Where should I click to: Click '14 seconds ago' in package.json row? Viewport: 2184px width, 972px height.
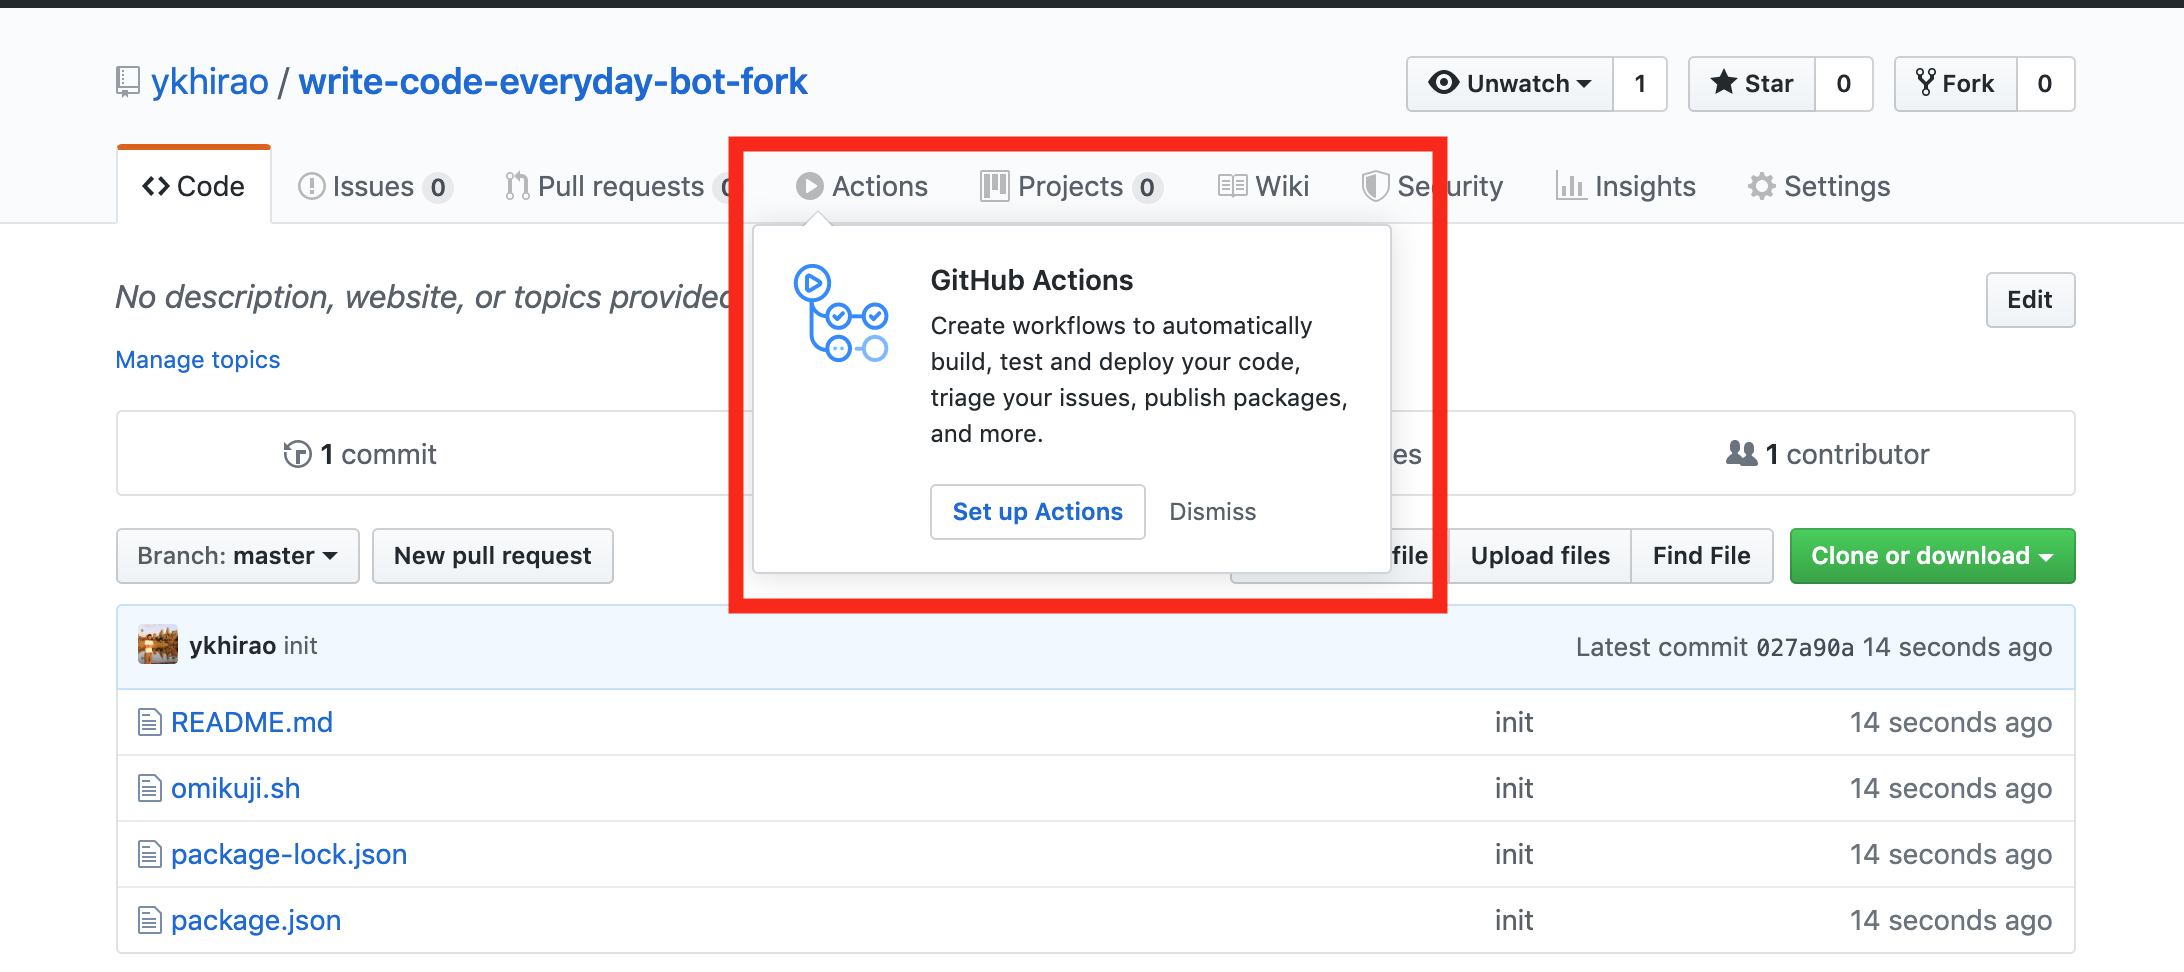1951,920
